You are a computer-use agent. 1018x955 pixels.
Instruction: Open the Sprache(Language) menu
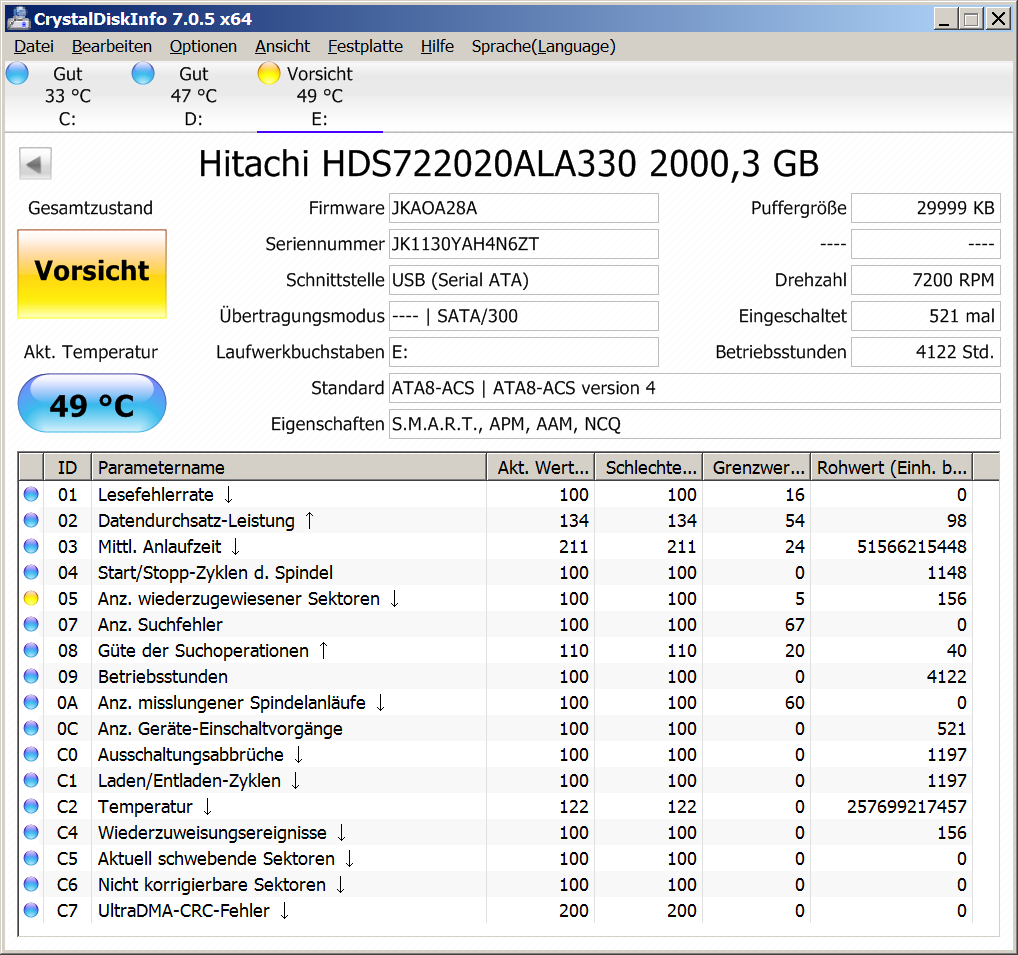pos(543,46)
